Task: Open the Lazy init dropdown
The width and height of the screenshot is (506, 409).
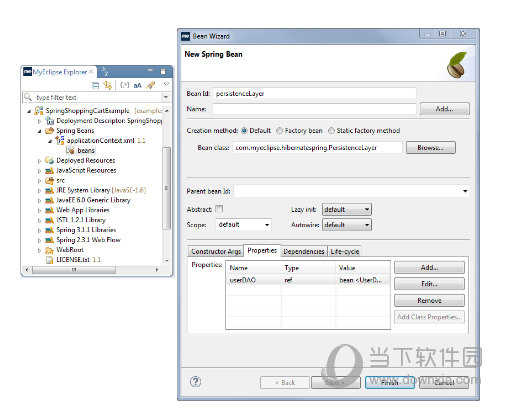Action: pos(347,210)
